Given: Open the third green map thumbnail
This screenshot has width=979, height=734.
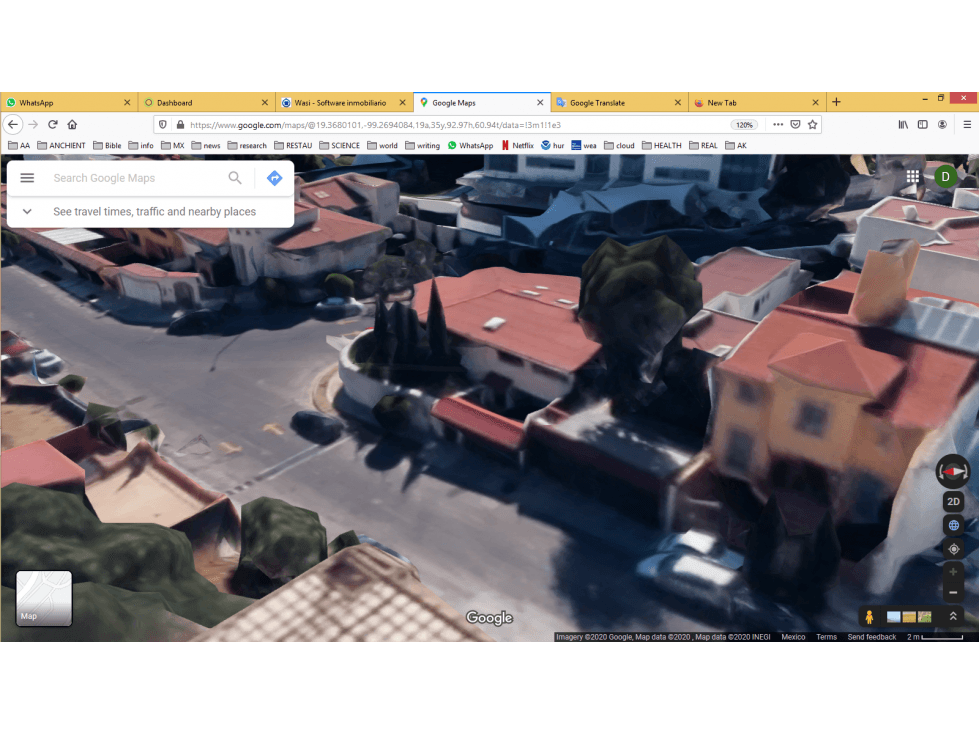Looking at the screenshot, I should click(925, 617).
